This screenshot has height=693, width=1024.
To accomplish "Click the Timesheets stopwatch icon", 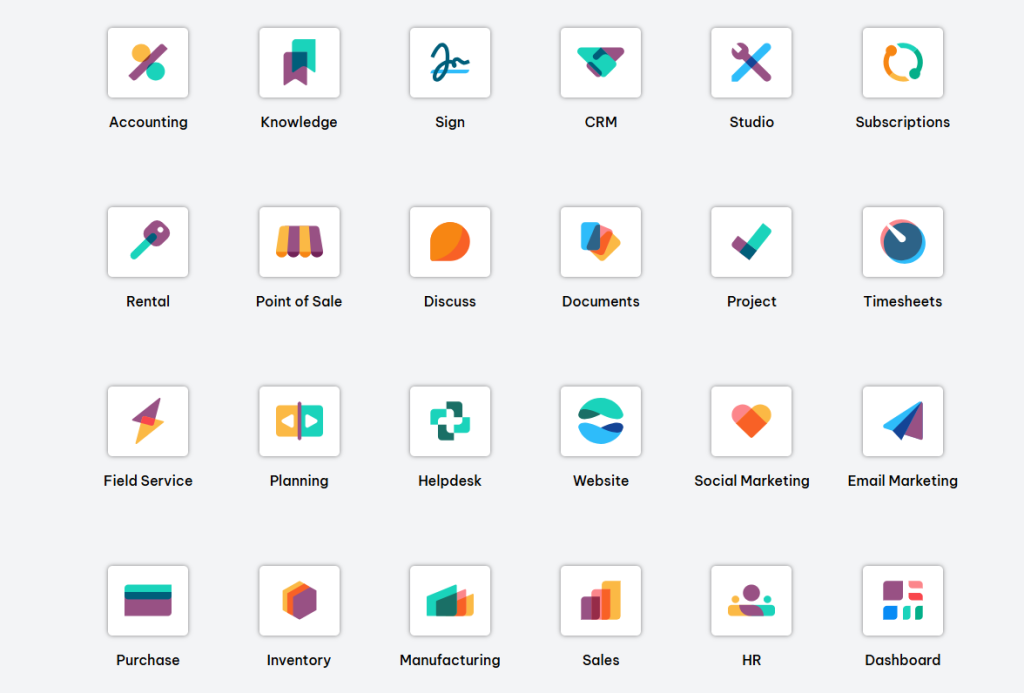I will pos(903,242).
